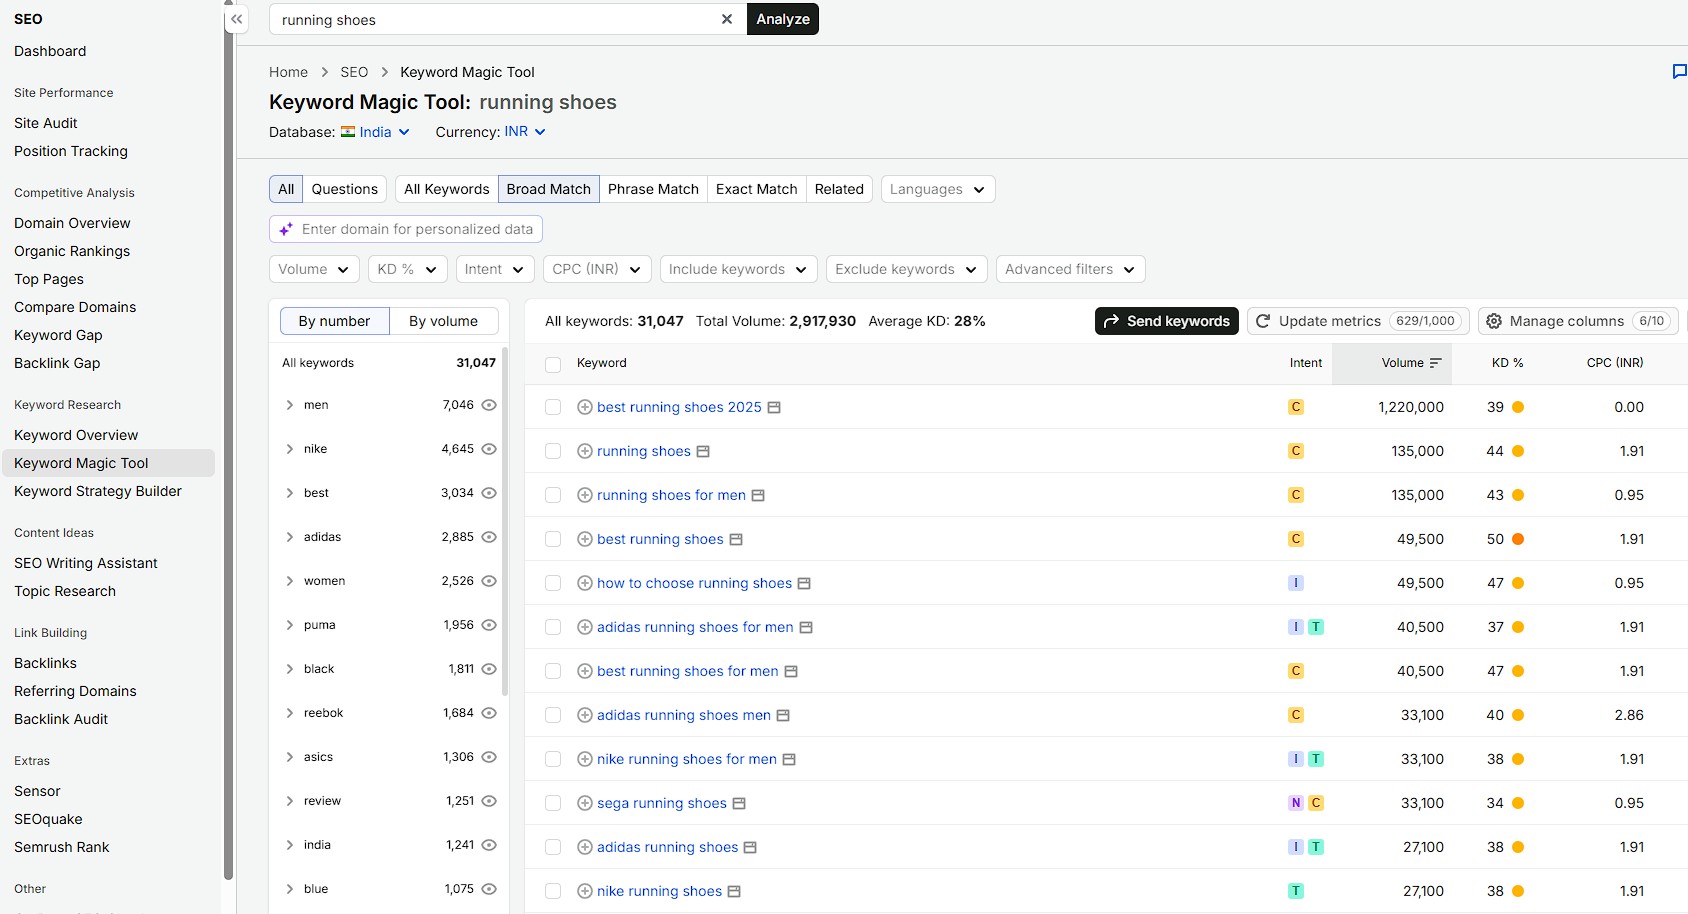Open the KD % filter dropdown
The height and width of the screenshot is (914, 1688).
[x=407, y=269]
